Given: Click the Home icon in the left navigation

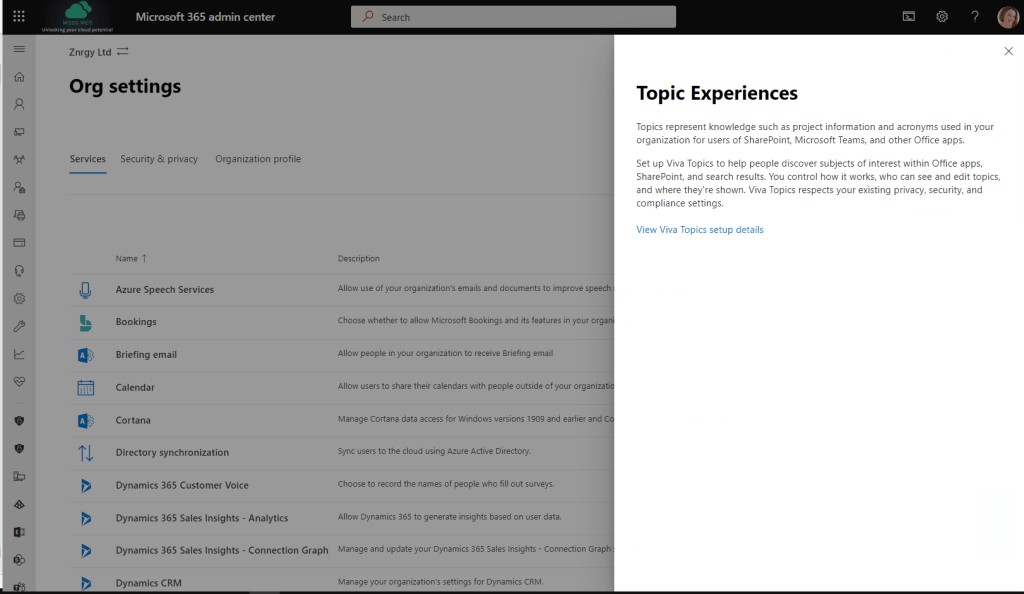Looking at the screenshot, I should pos(18,76).
